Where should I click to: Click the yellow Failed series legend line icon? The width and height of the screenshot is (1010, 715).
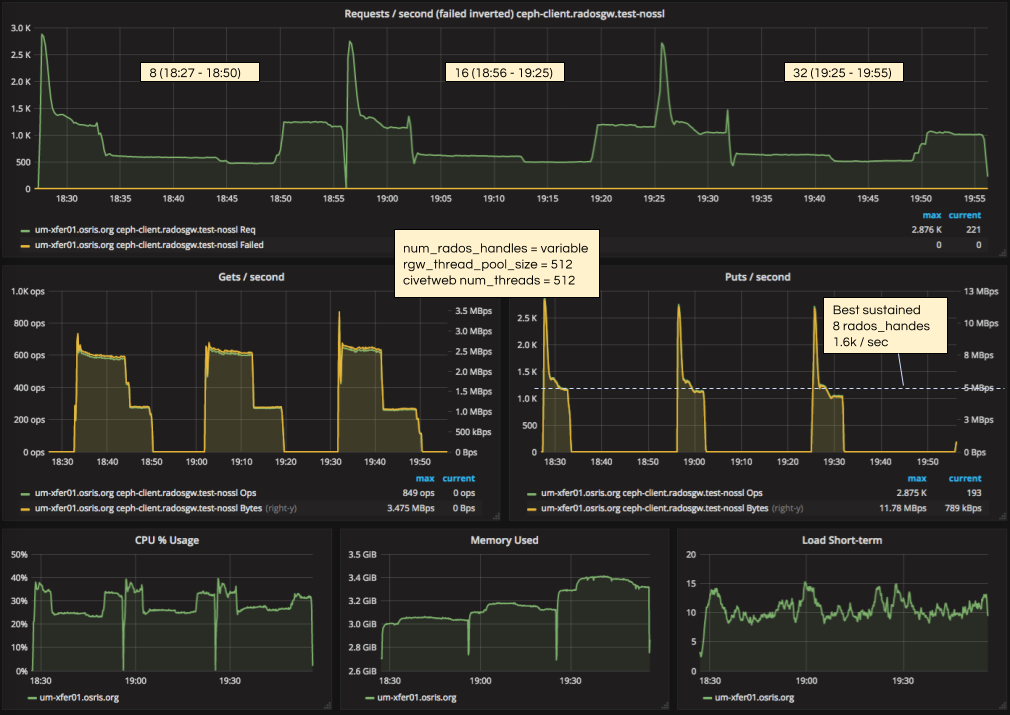[24, 243]
